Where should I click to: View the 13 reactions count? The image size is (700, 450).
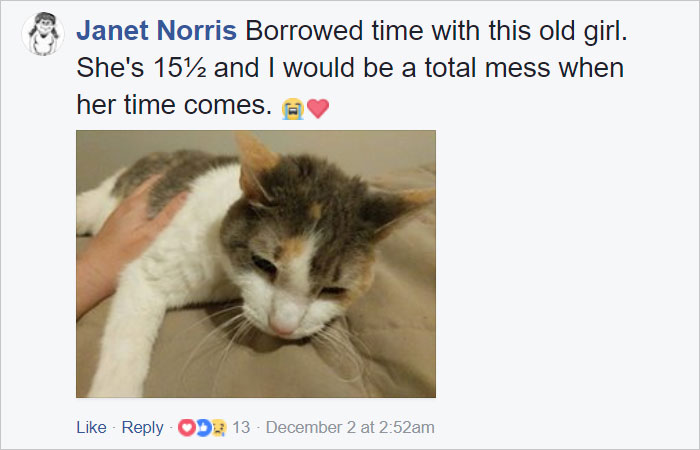coord(241,427)
